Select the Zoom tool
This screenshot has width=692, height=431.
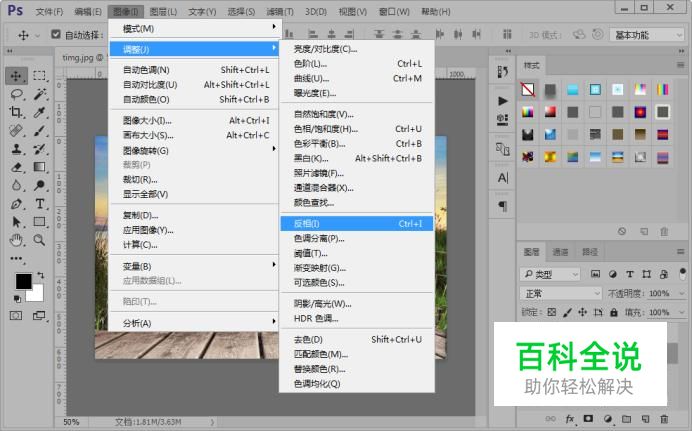click(40, 240)
